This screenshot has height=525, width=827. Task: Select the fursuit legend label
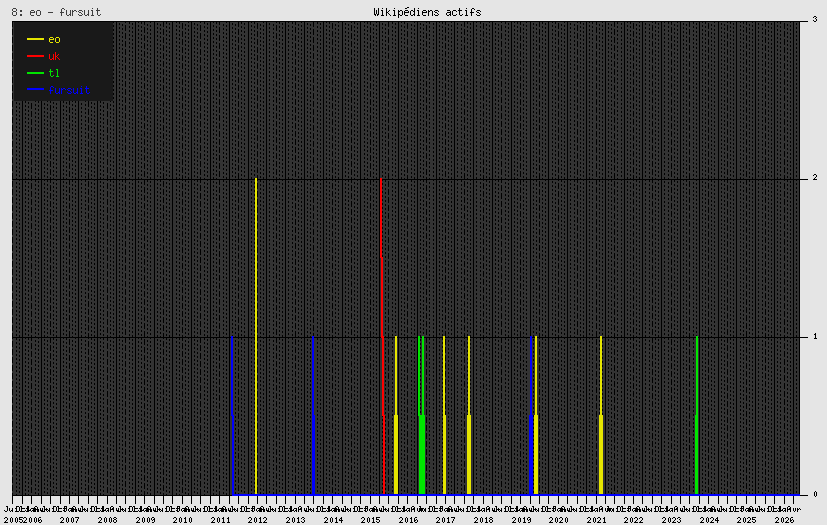point(69,90)
